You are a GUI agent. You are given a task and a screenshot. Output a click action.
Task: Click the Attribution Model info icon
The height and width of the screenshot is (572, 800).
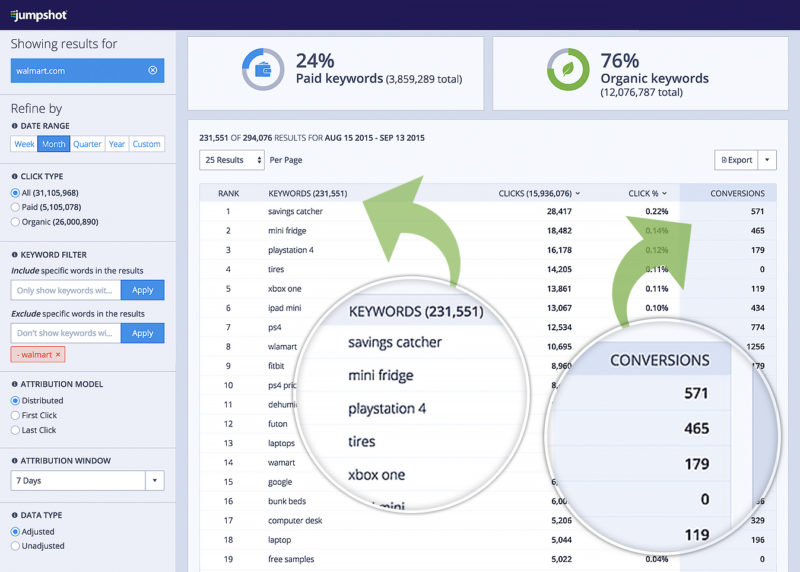tap(14, 384)
